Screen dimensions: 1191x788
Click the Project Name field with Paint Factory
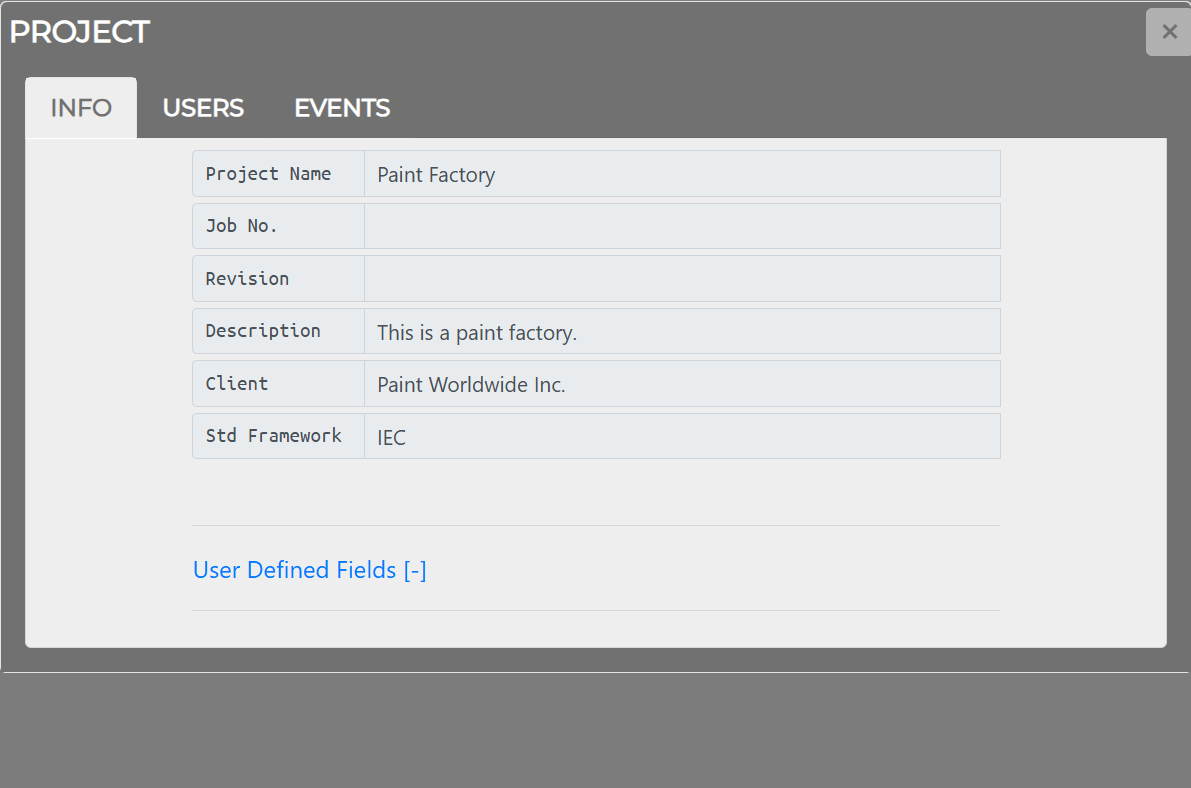click(x=682, y=174)
